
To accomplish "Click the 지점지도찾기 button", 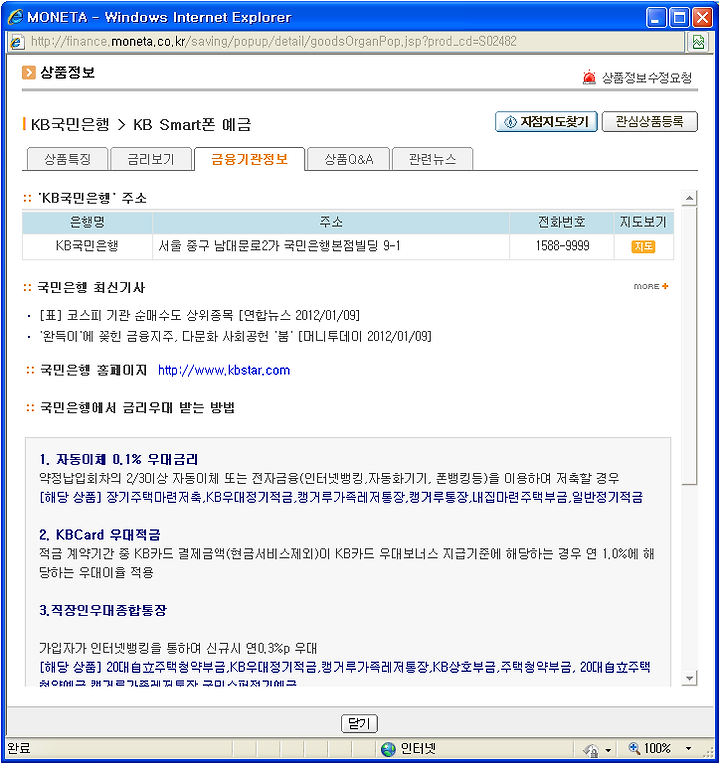I will tap(546, 122).
